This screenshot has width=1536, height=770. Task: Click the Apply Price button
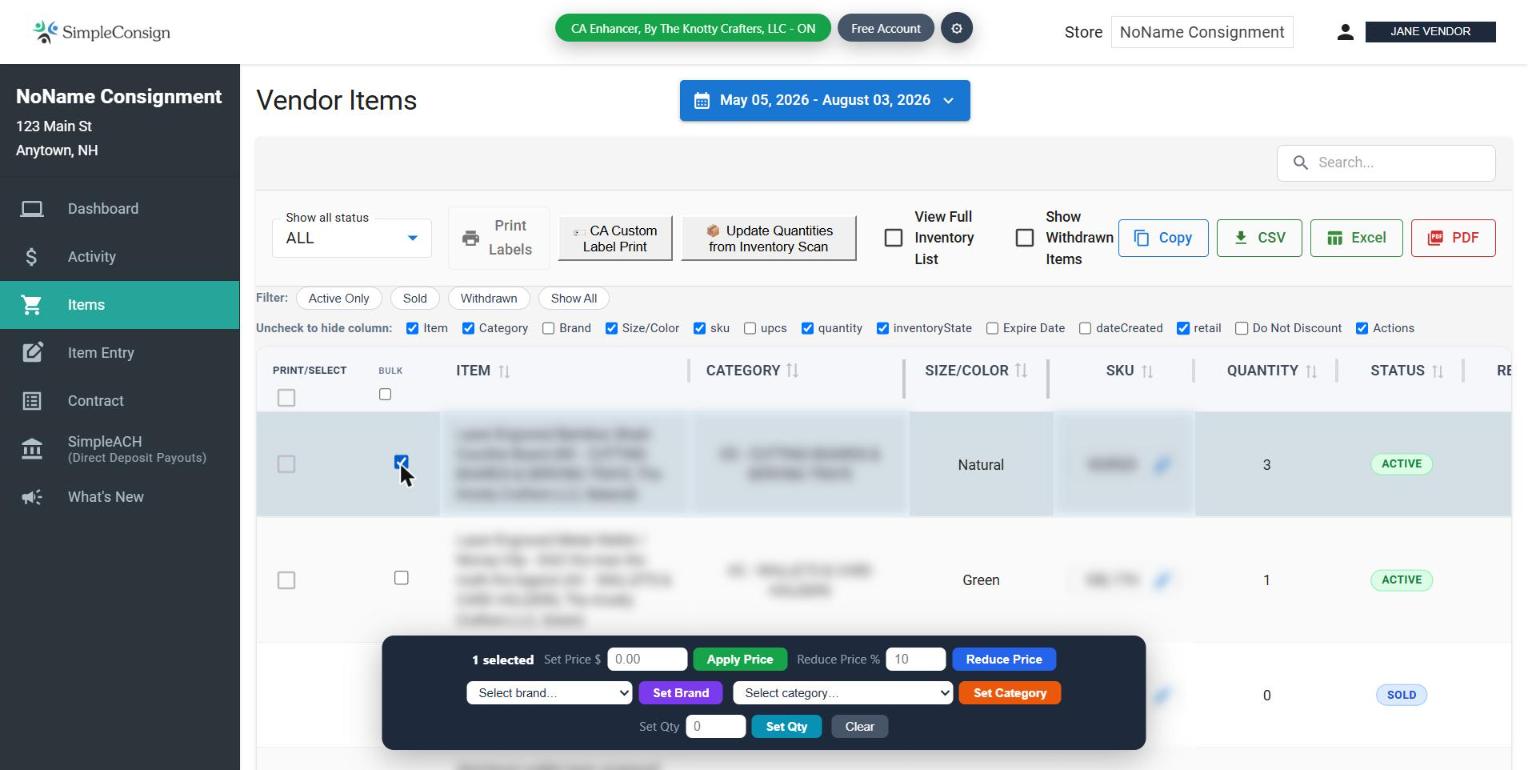740,659
